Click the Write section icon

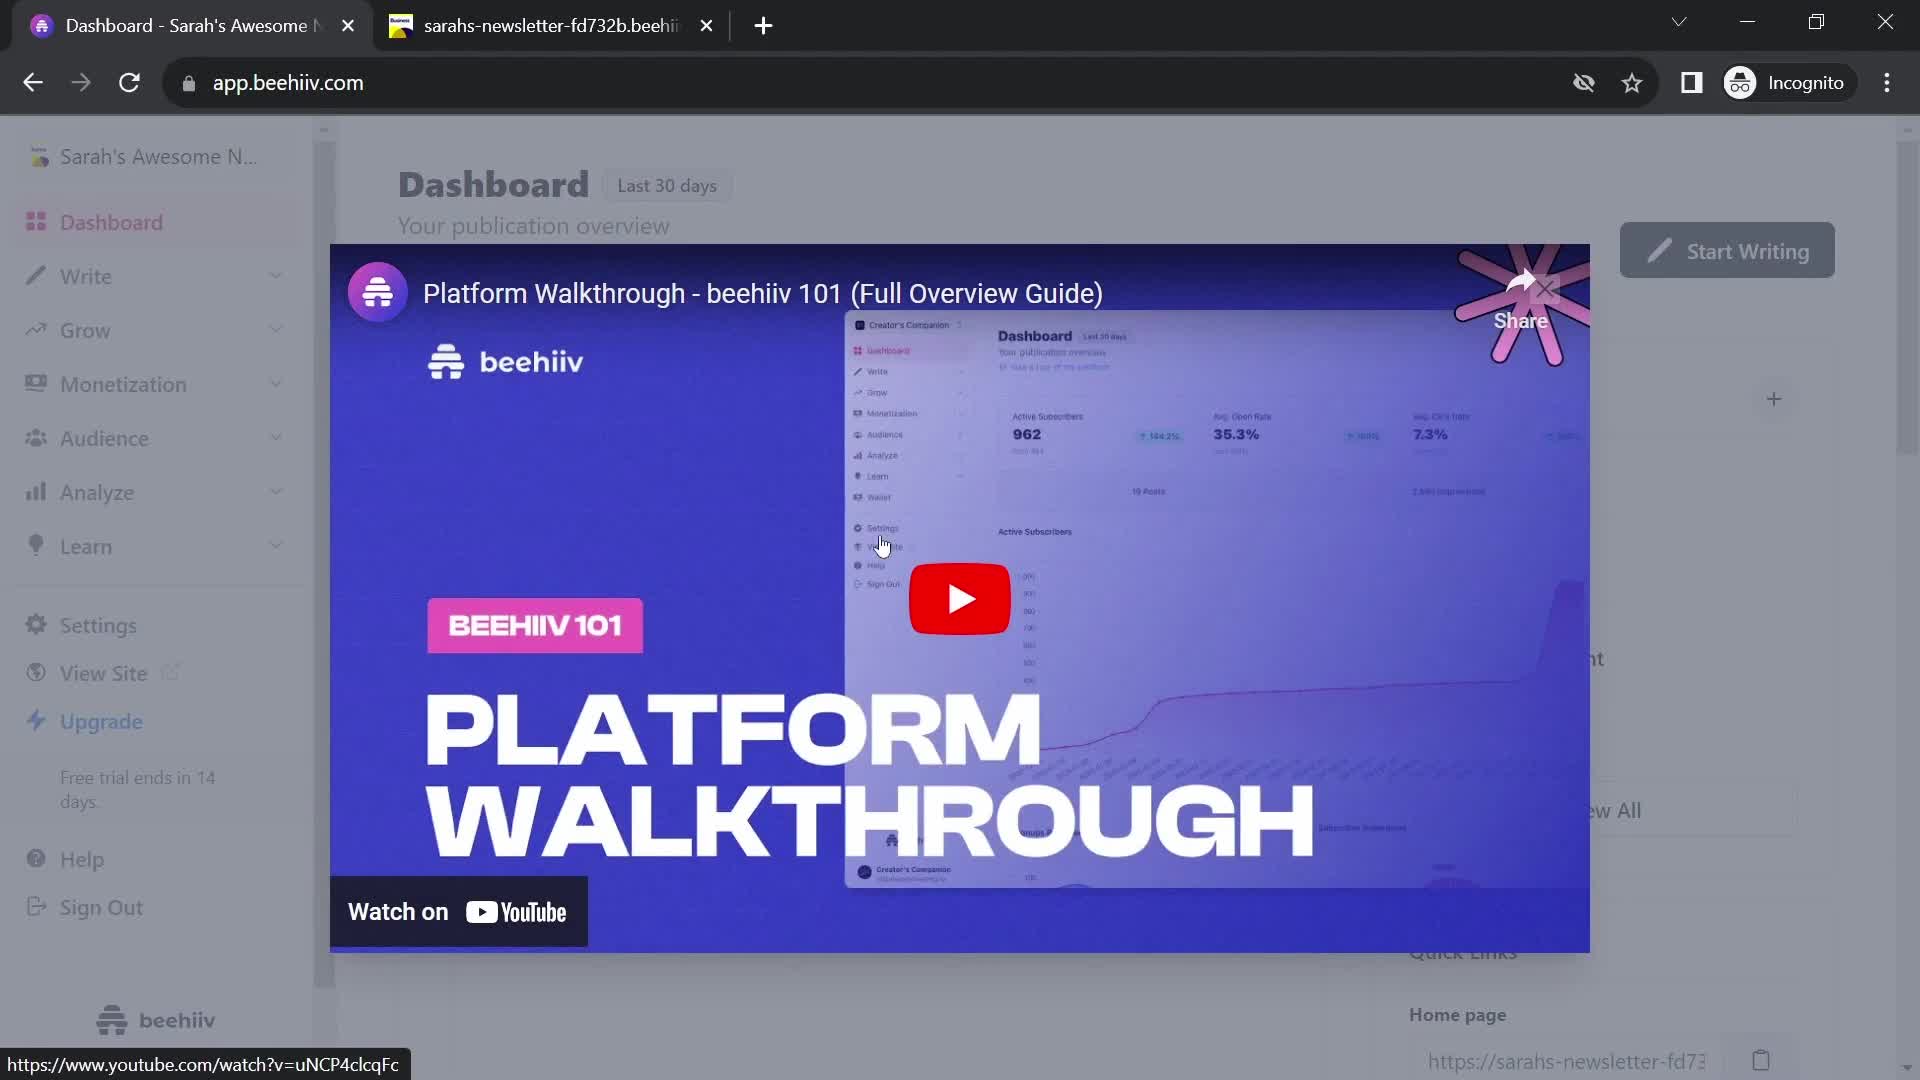[36, 276]
